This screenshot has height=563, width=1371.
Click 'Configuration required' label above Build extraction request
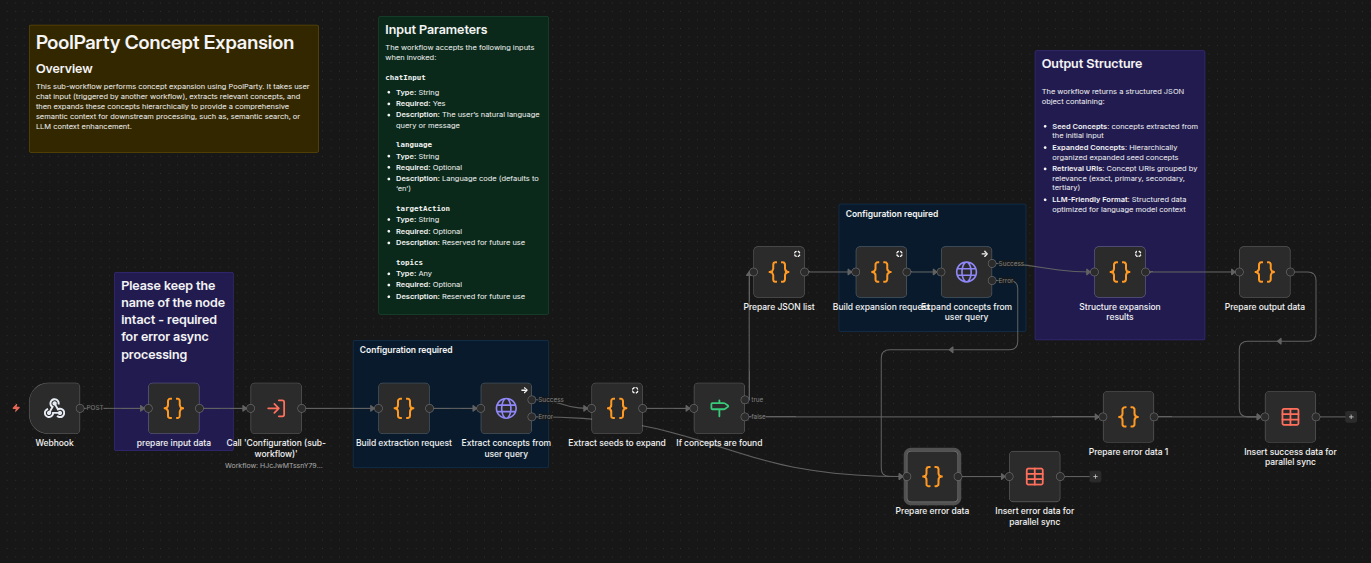pyautogui.click(x=406, y=350)
